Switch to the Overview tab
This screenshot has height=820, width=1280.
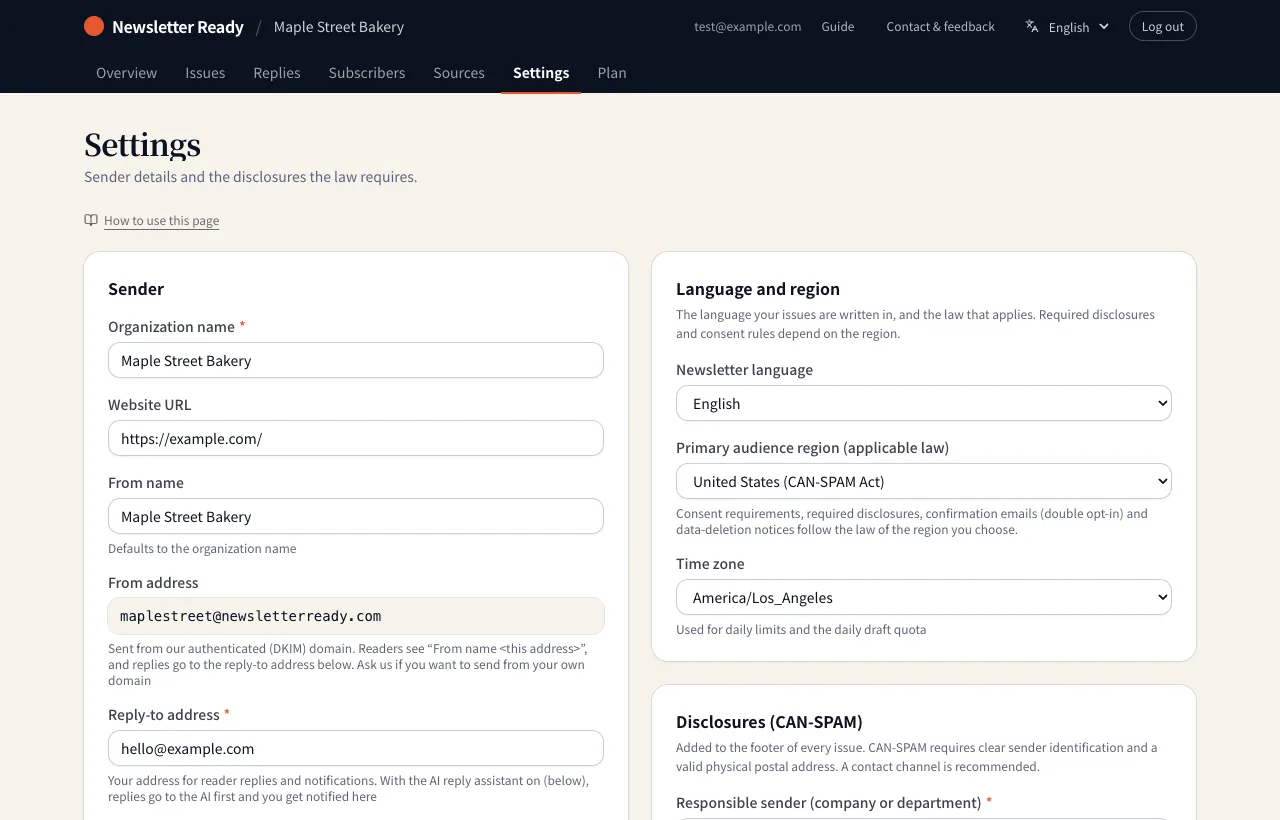coord(126,72)
